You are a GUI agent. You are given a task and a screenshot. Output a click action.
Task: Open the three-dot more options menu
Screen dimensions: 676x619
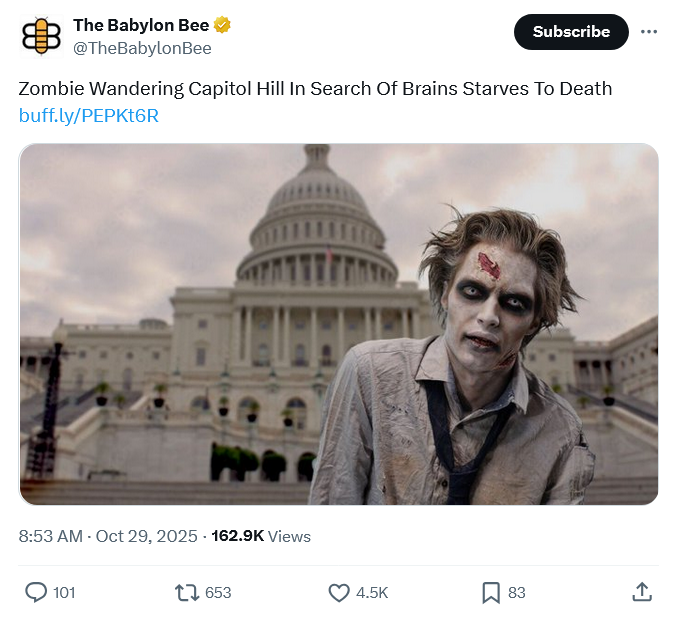pyautogui.click(x=649, y=32)
